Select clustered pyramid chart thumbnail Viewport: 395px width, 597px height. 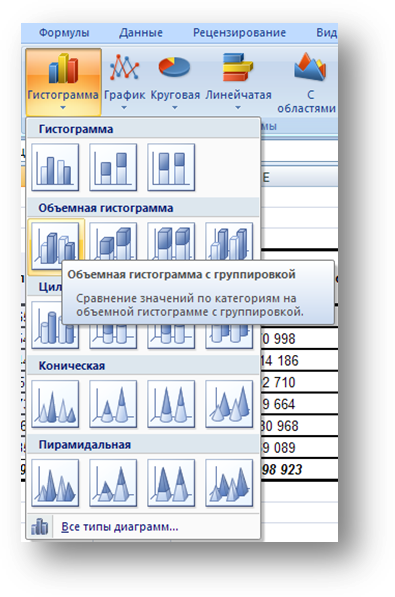click(x=55, y=483)
